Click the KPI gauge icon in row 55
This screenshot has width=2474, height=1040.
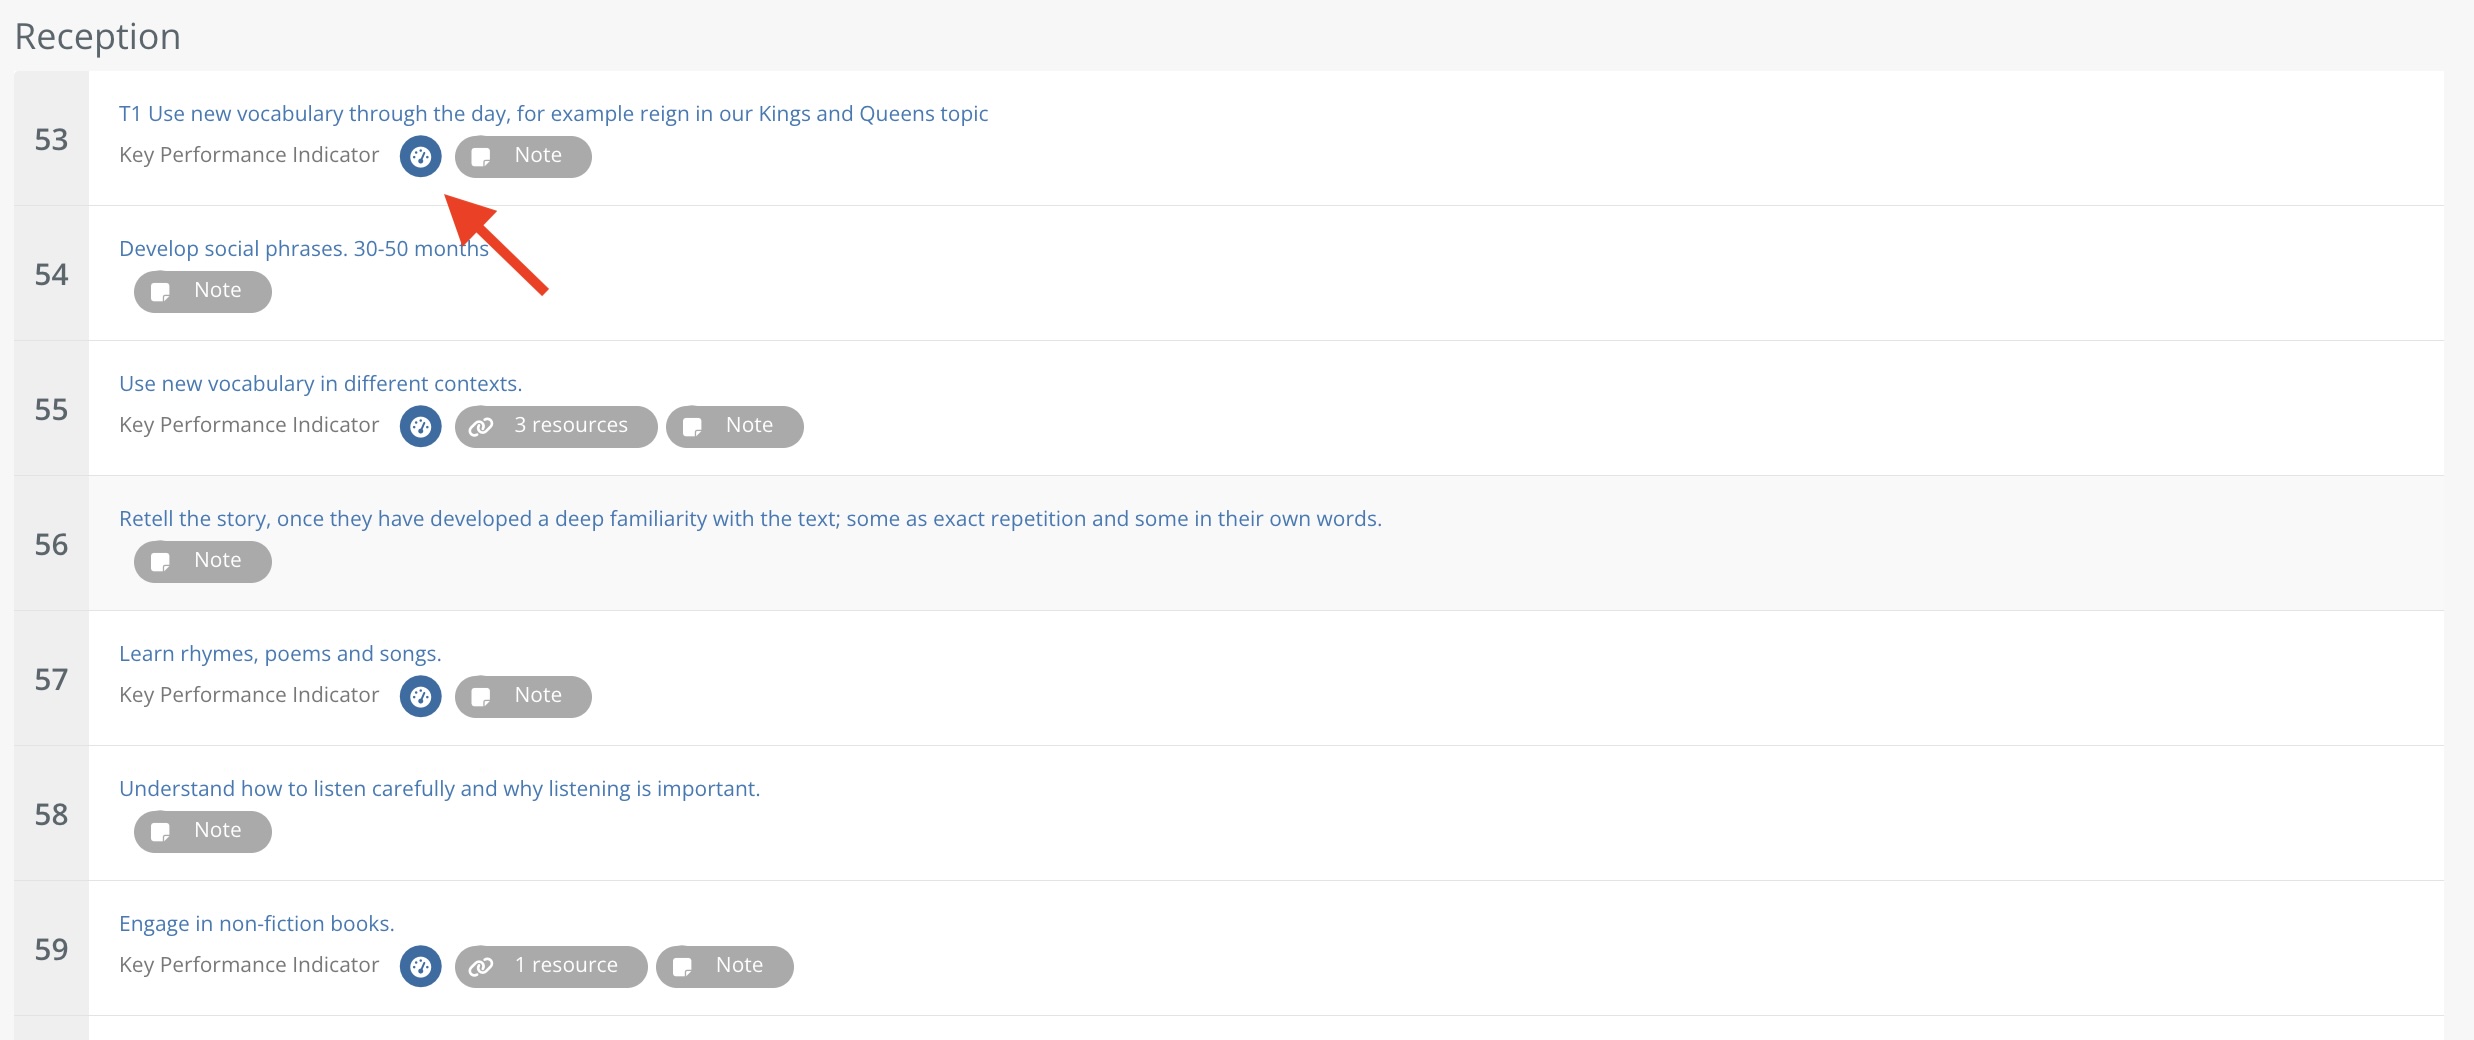click(x=420, y=426)
